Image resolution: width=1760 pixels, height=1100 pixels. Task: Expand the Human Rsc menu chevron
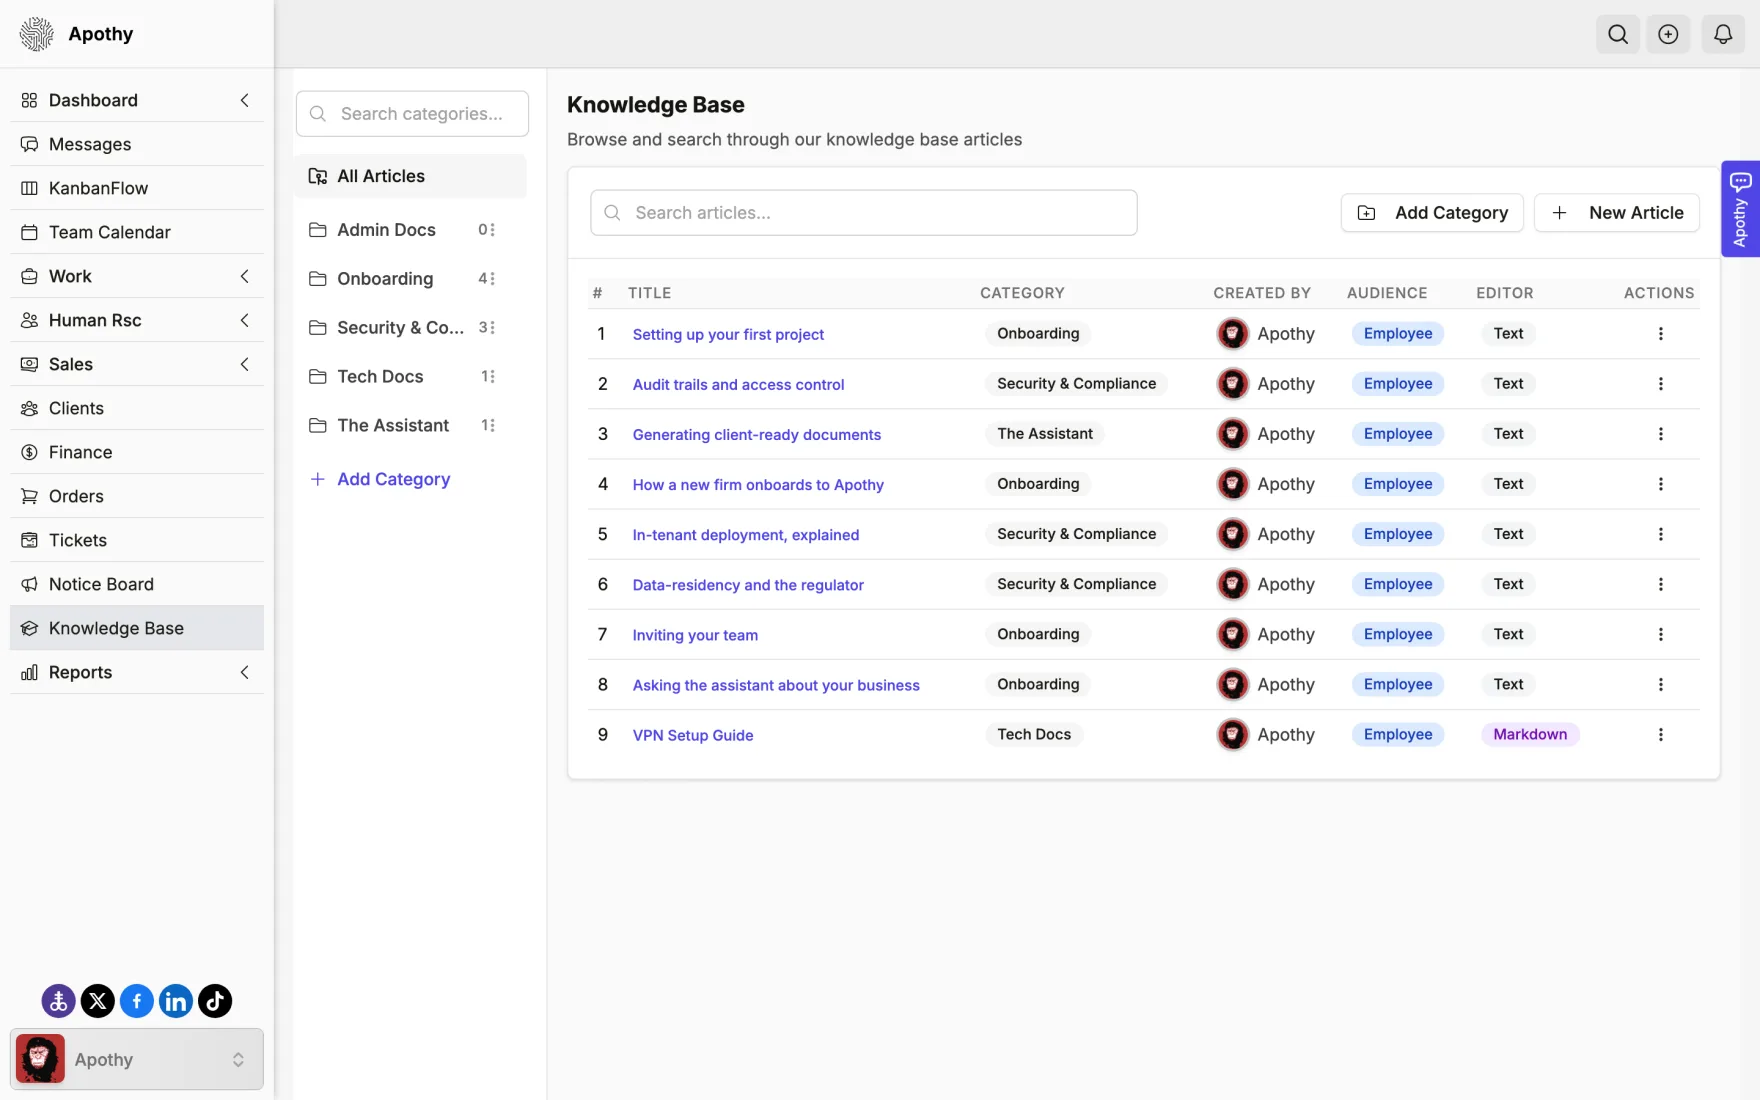(244, 320)
